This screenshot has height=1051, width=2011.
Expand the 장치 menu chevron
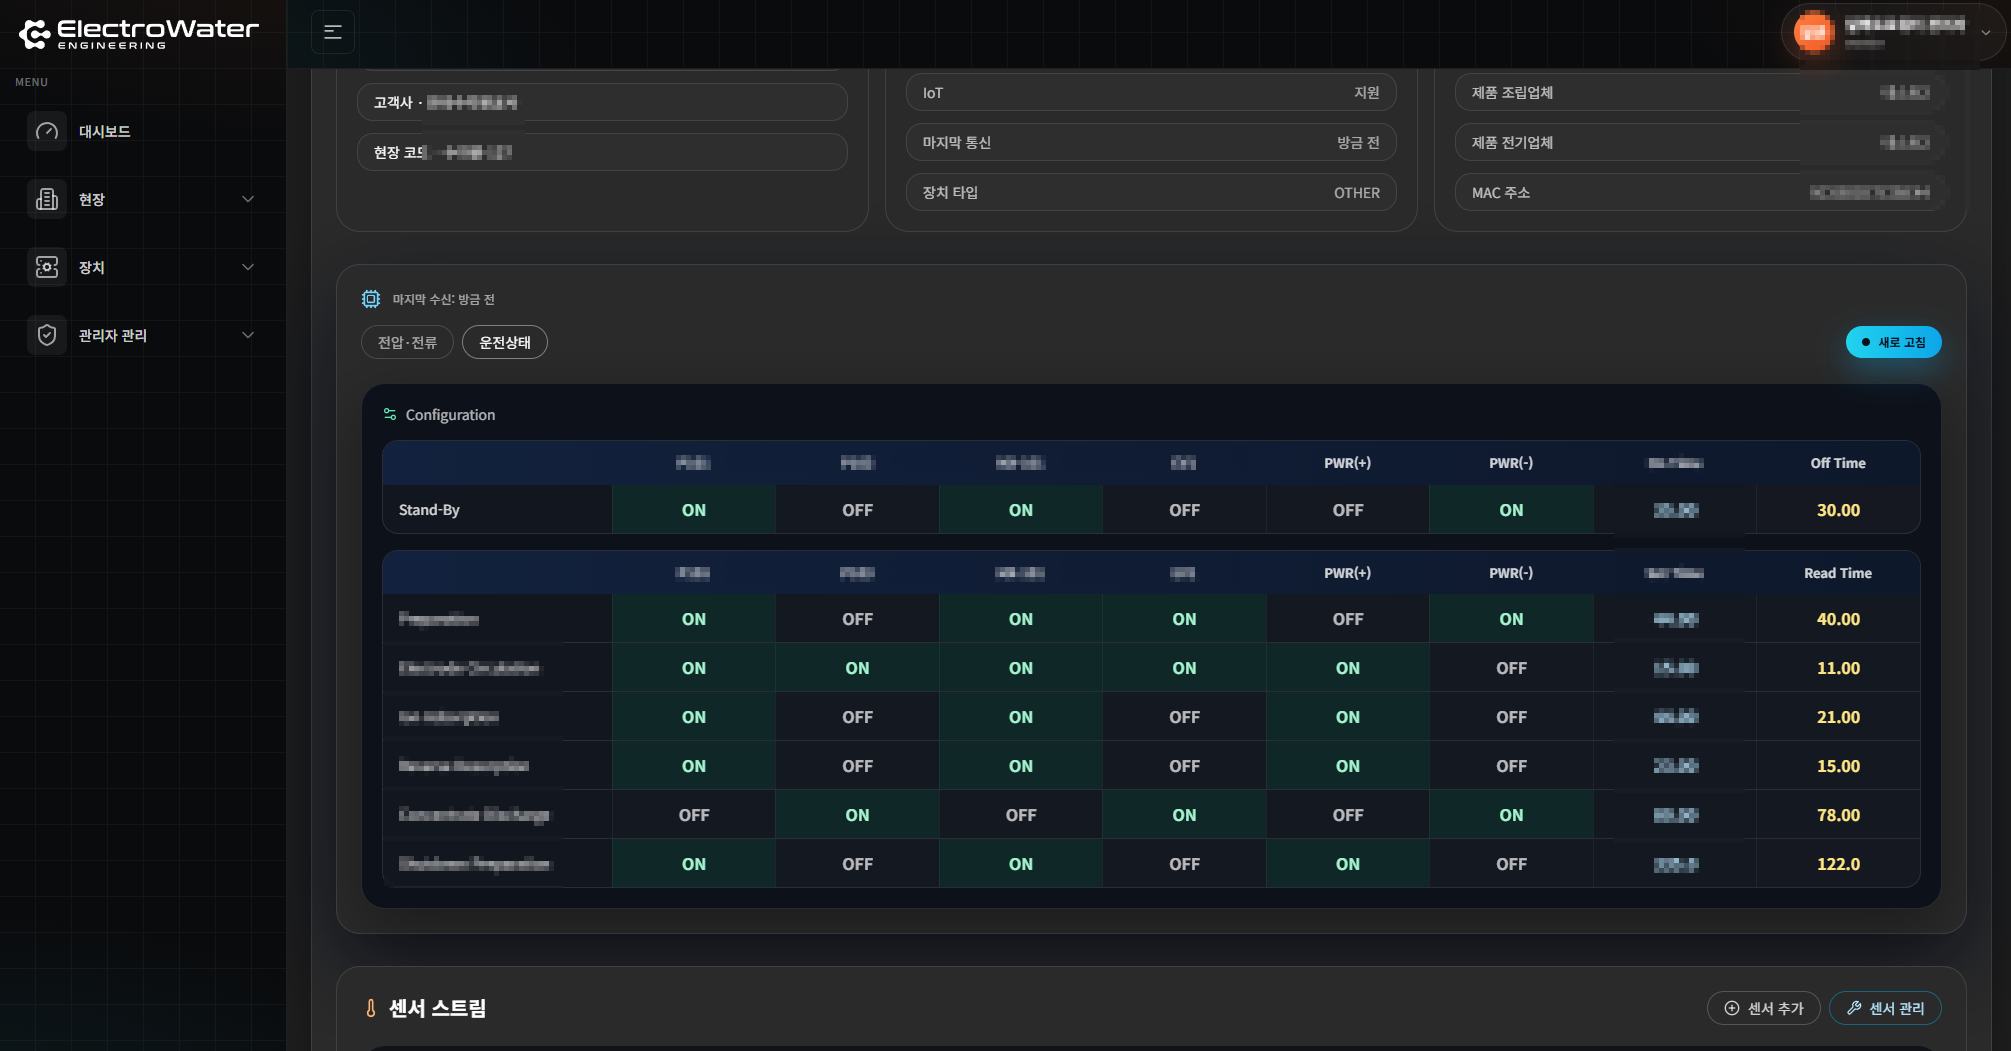248,267
